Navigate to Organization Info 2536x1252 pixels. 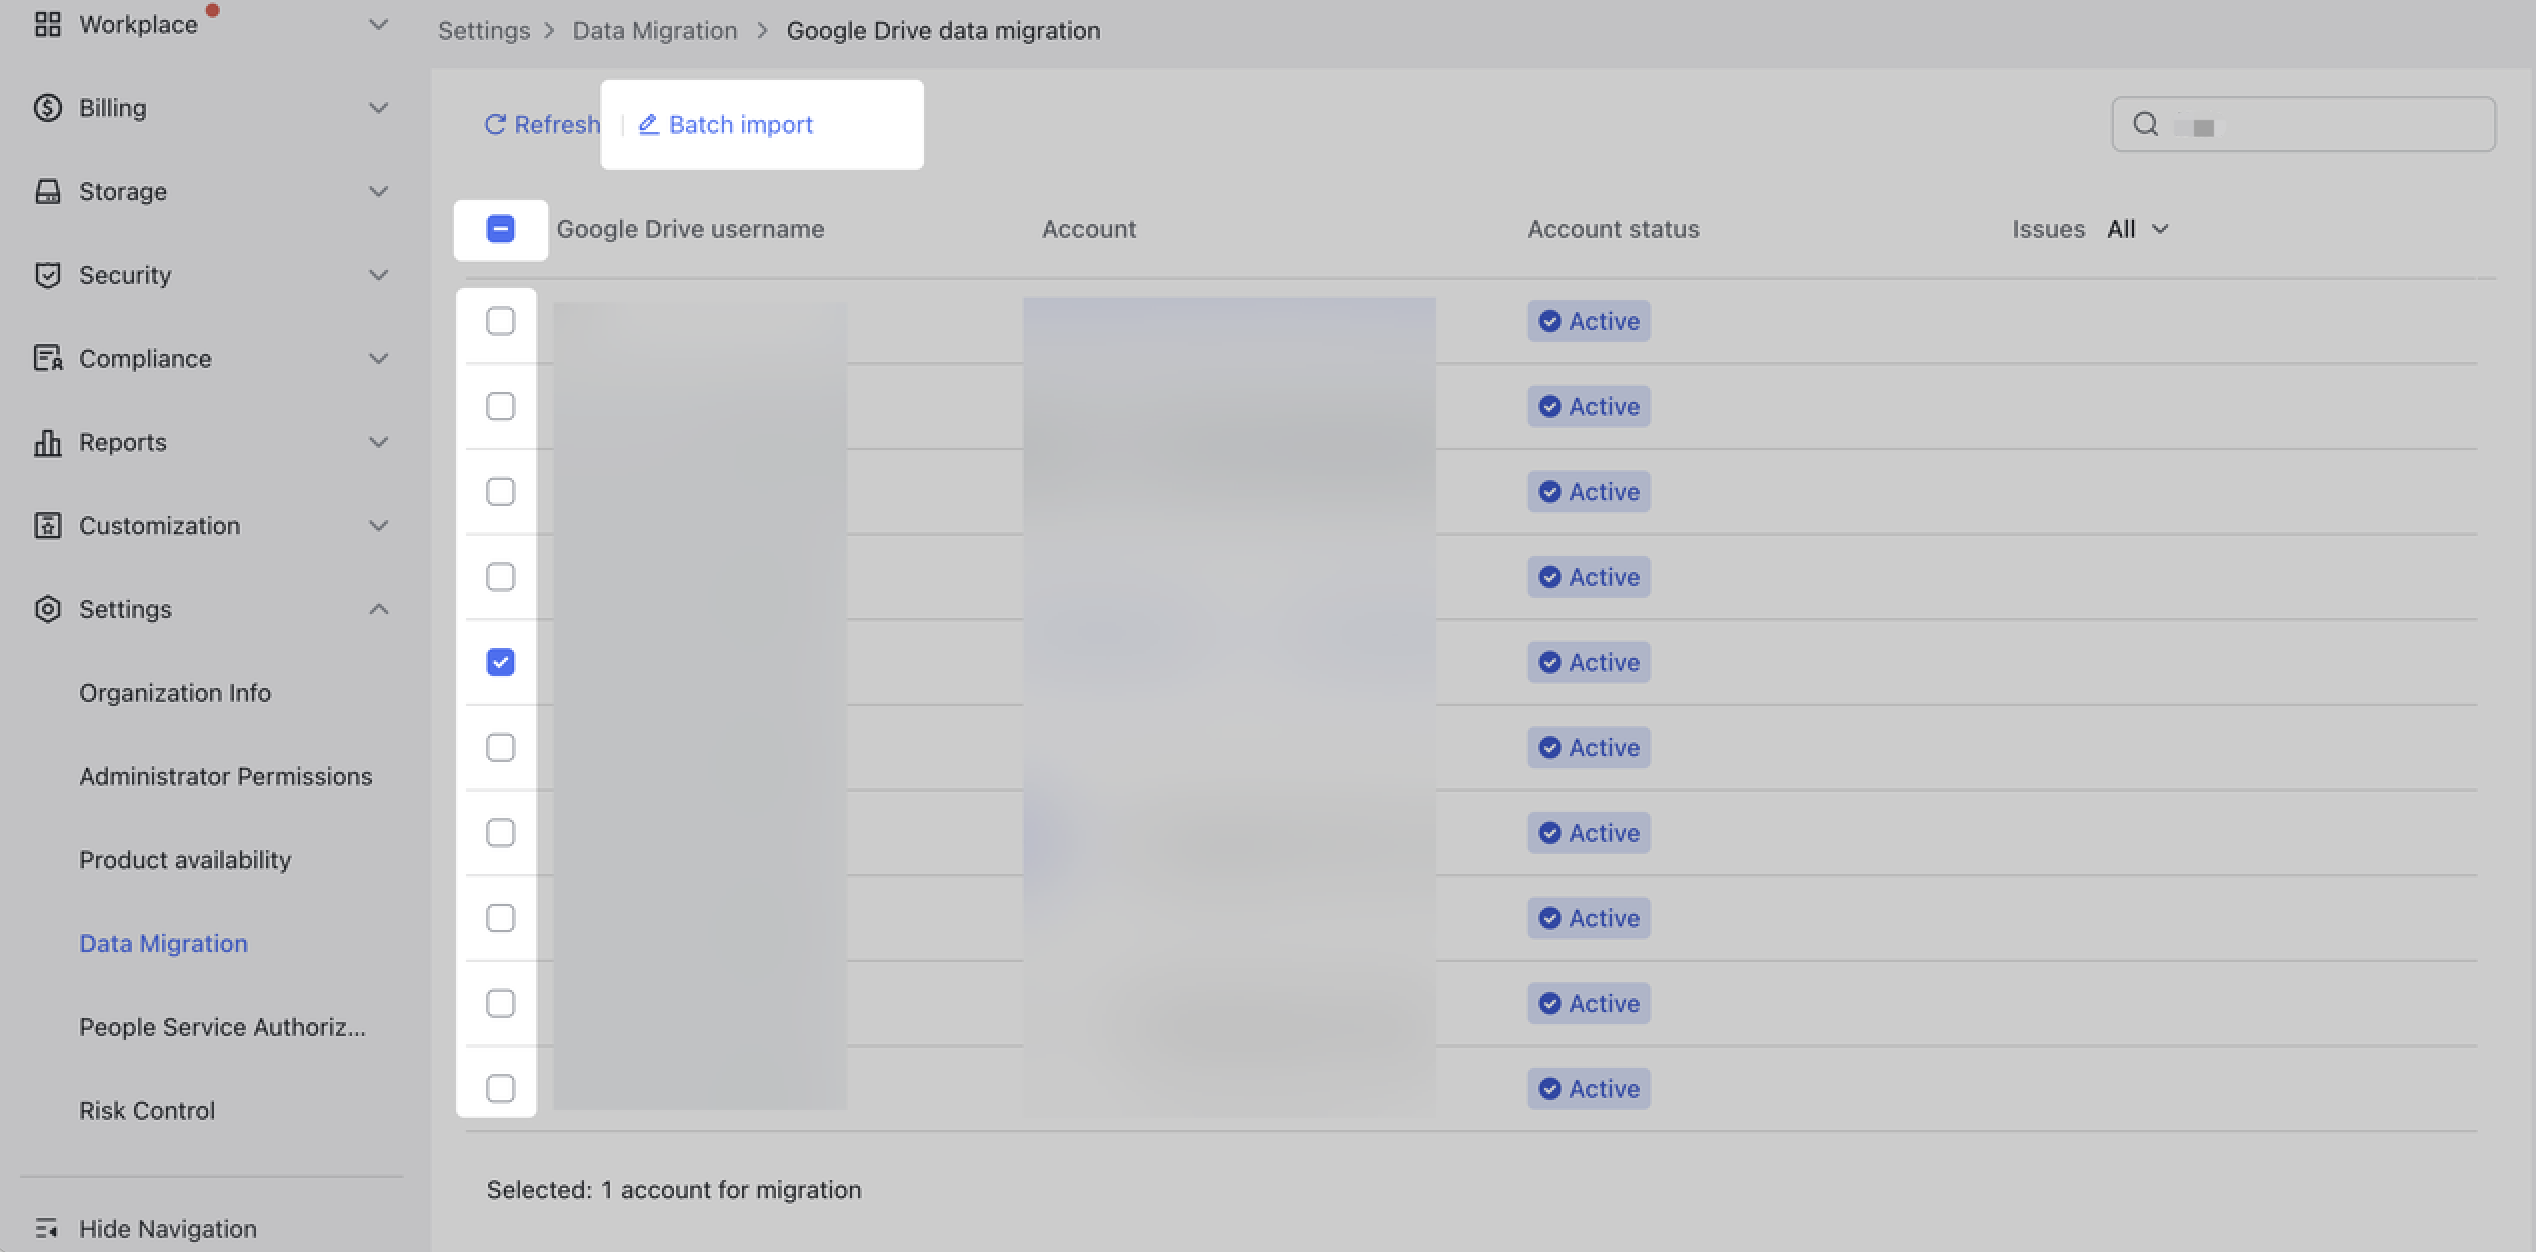[175, 692]
